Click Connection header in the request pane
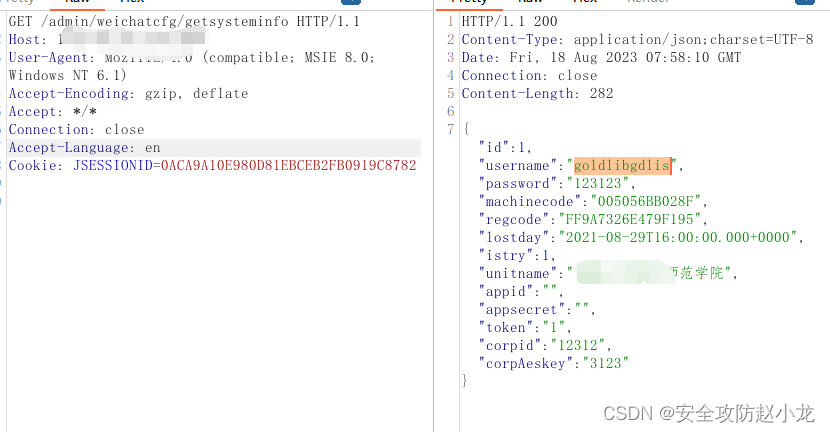The image size is (830, 432). [76, 130]
